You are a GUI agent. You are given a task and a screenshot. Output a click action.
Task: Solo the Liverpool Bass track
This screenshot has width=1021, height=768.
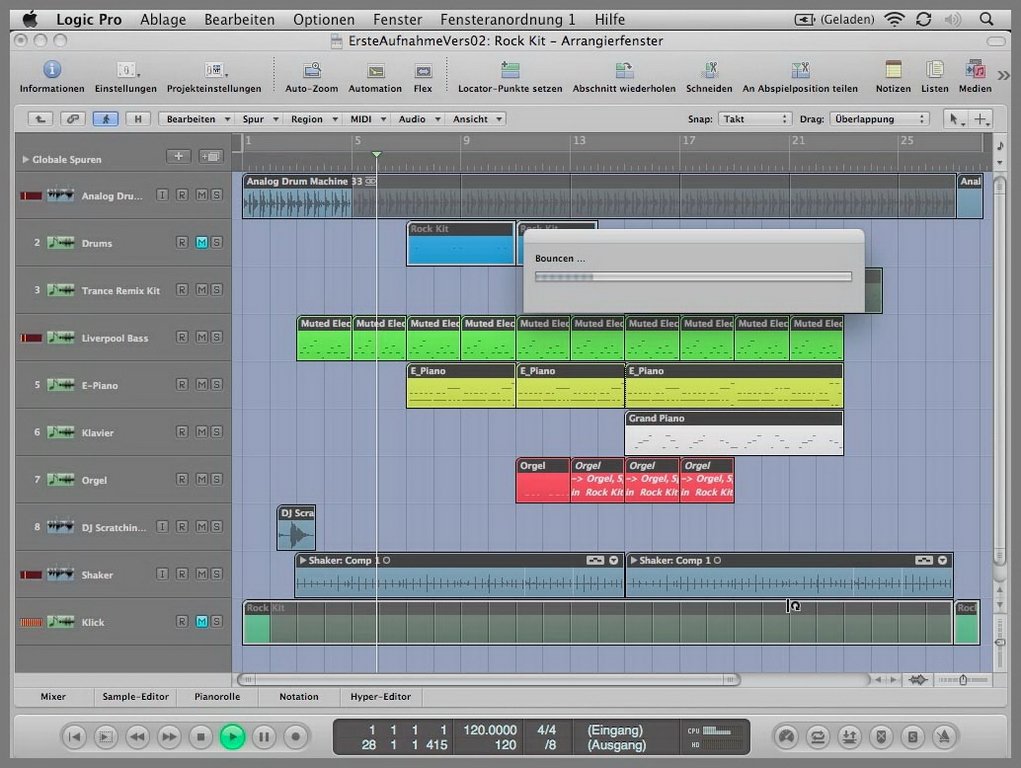(x=216, y=337)
